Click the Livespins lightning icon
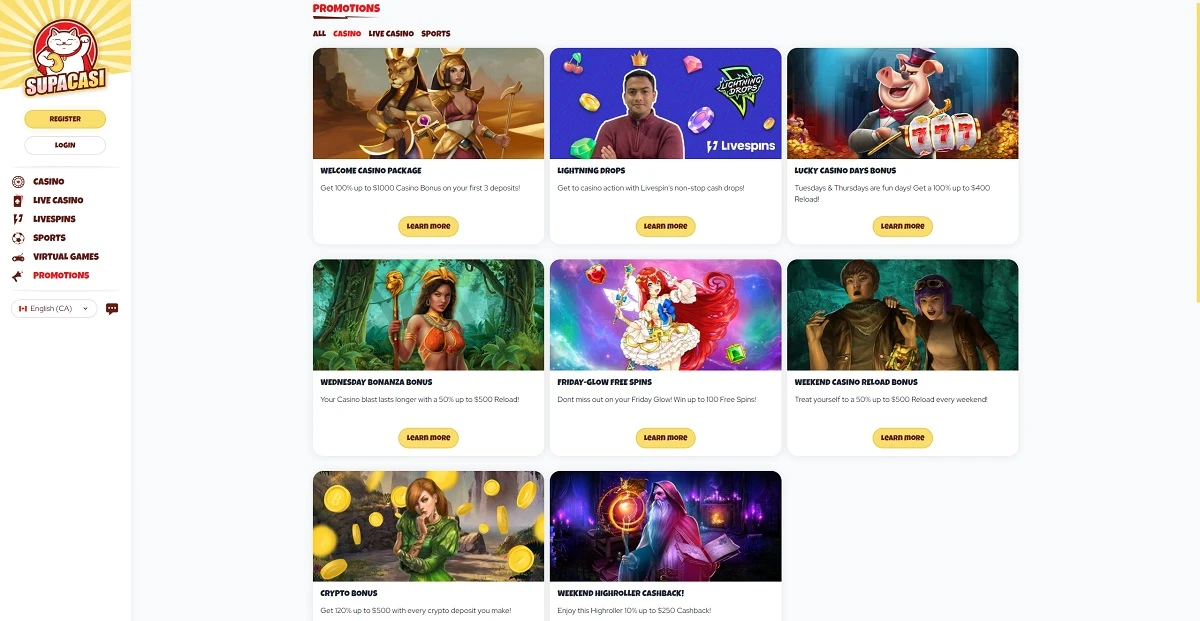This screenshot has width=1200, height=621. [x=18, y=219]
